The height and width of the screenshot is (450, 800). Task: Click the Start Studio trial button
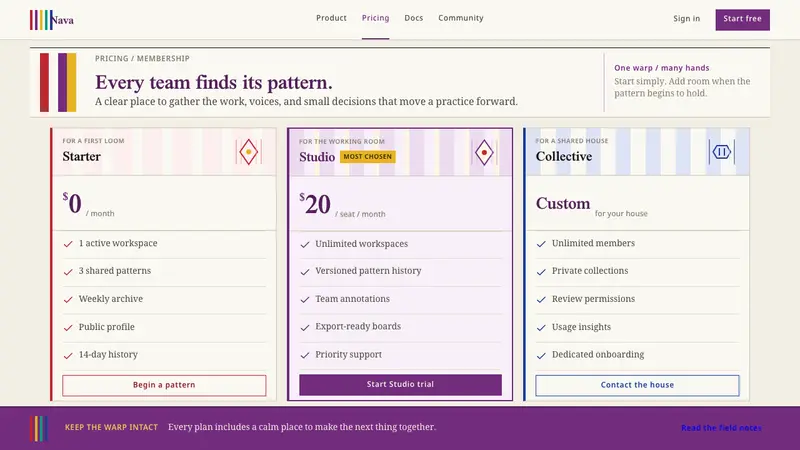coord(401,385)
